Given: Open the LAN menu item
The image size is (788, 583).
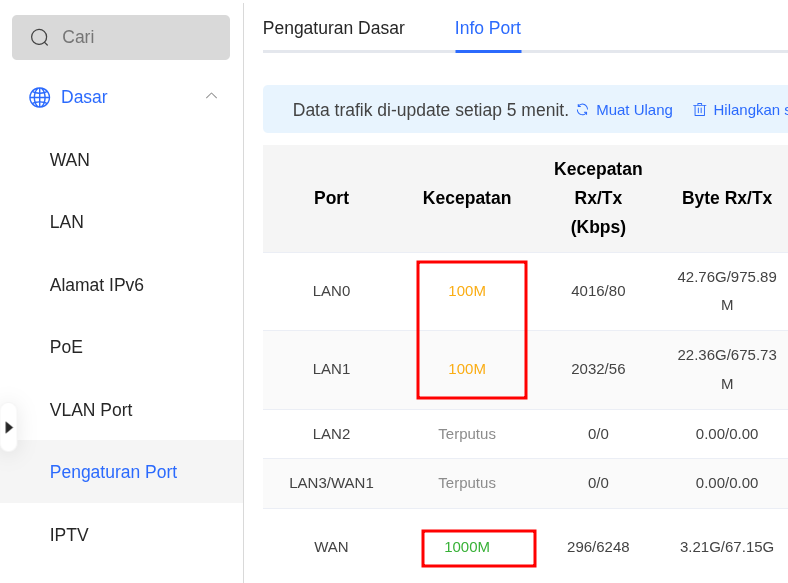Looking at the screenshot, I should coord(67,222).
